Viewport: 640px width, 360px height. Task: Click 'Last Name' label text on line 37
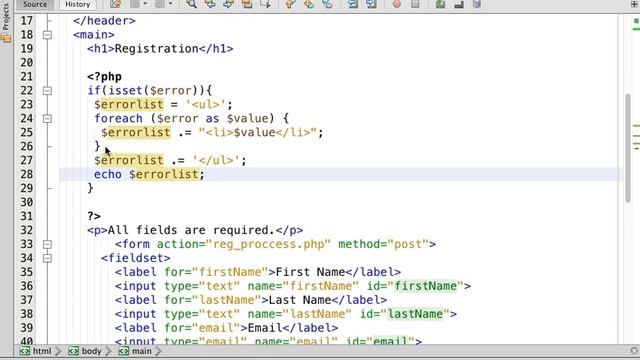point(300,300)
